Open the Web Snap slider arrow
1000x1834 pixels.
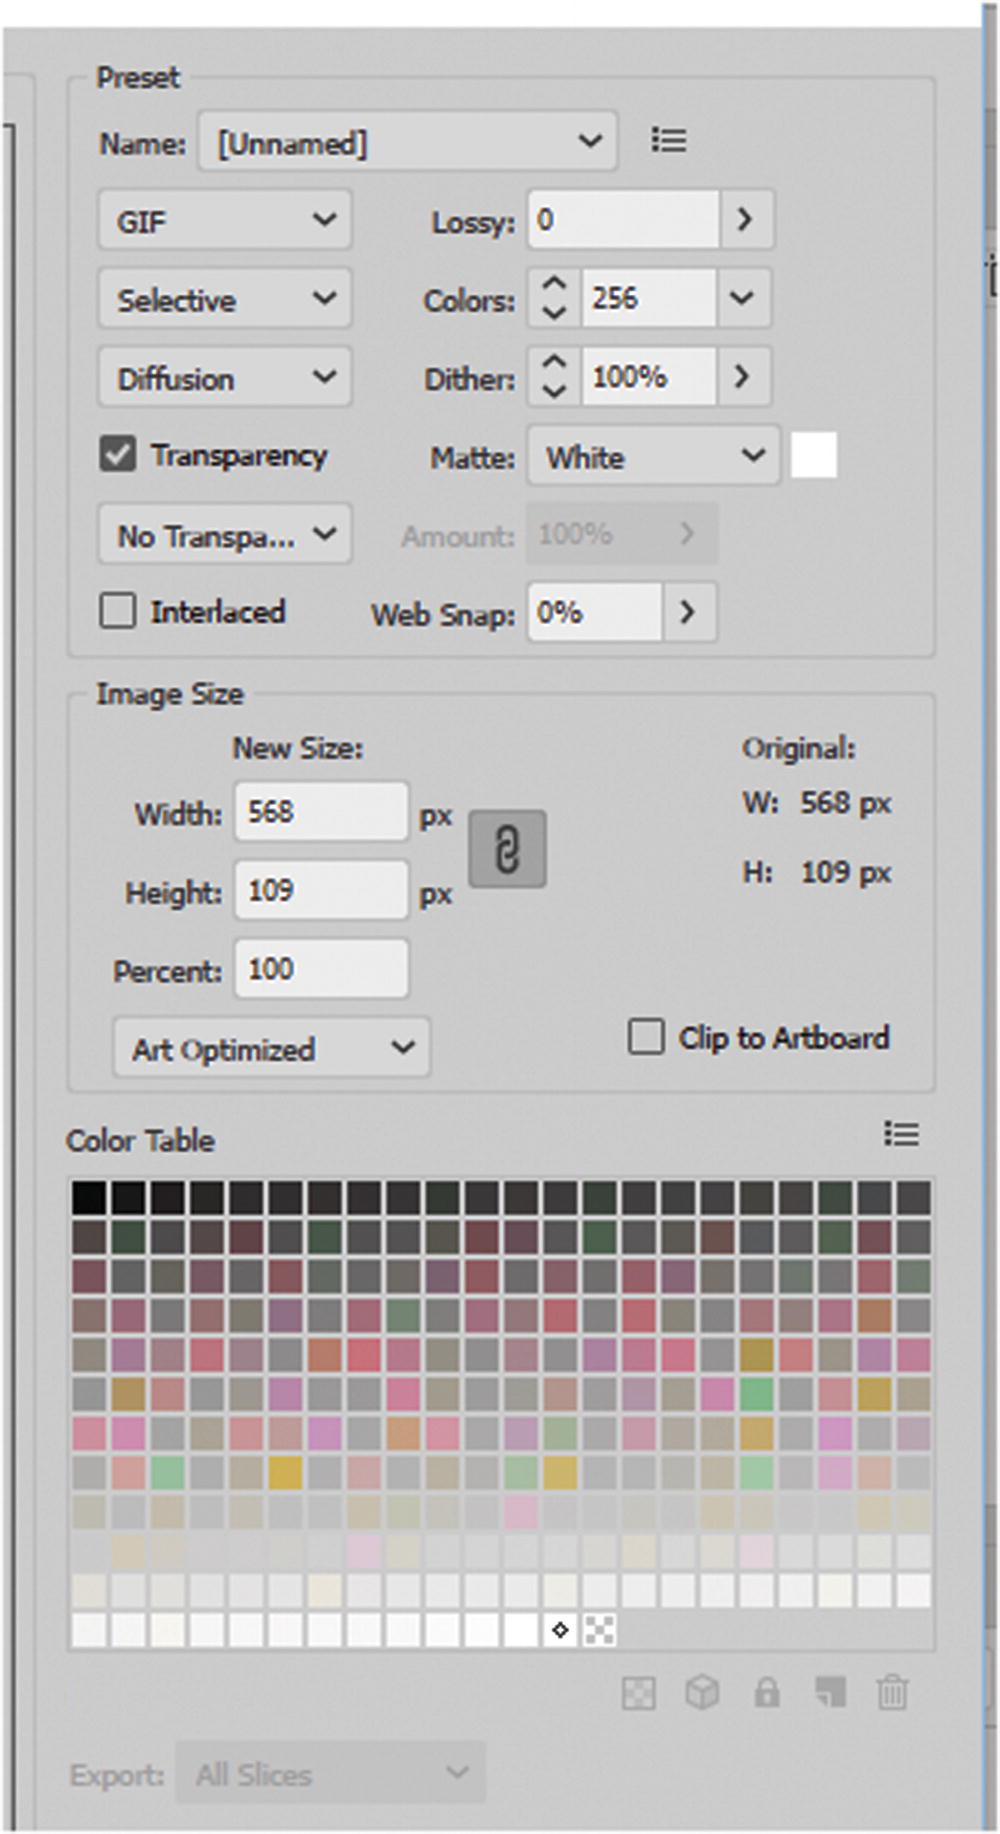coord(688,611)
